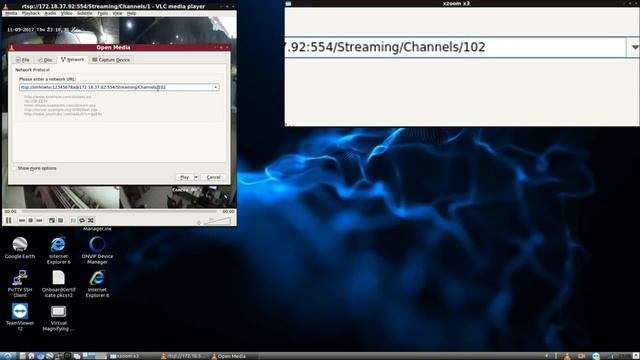Click the TeamViewer tray icon
640x360 pixels.
596,356
